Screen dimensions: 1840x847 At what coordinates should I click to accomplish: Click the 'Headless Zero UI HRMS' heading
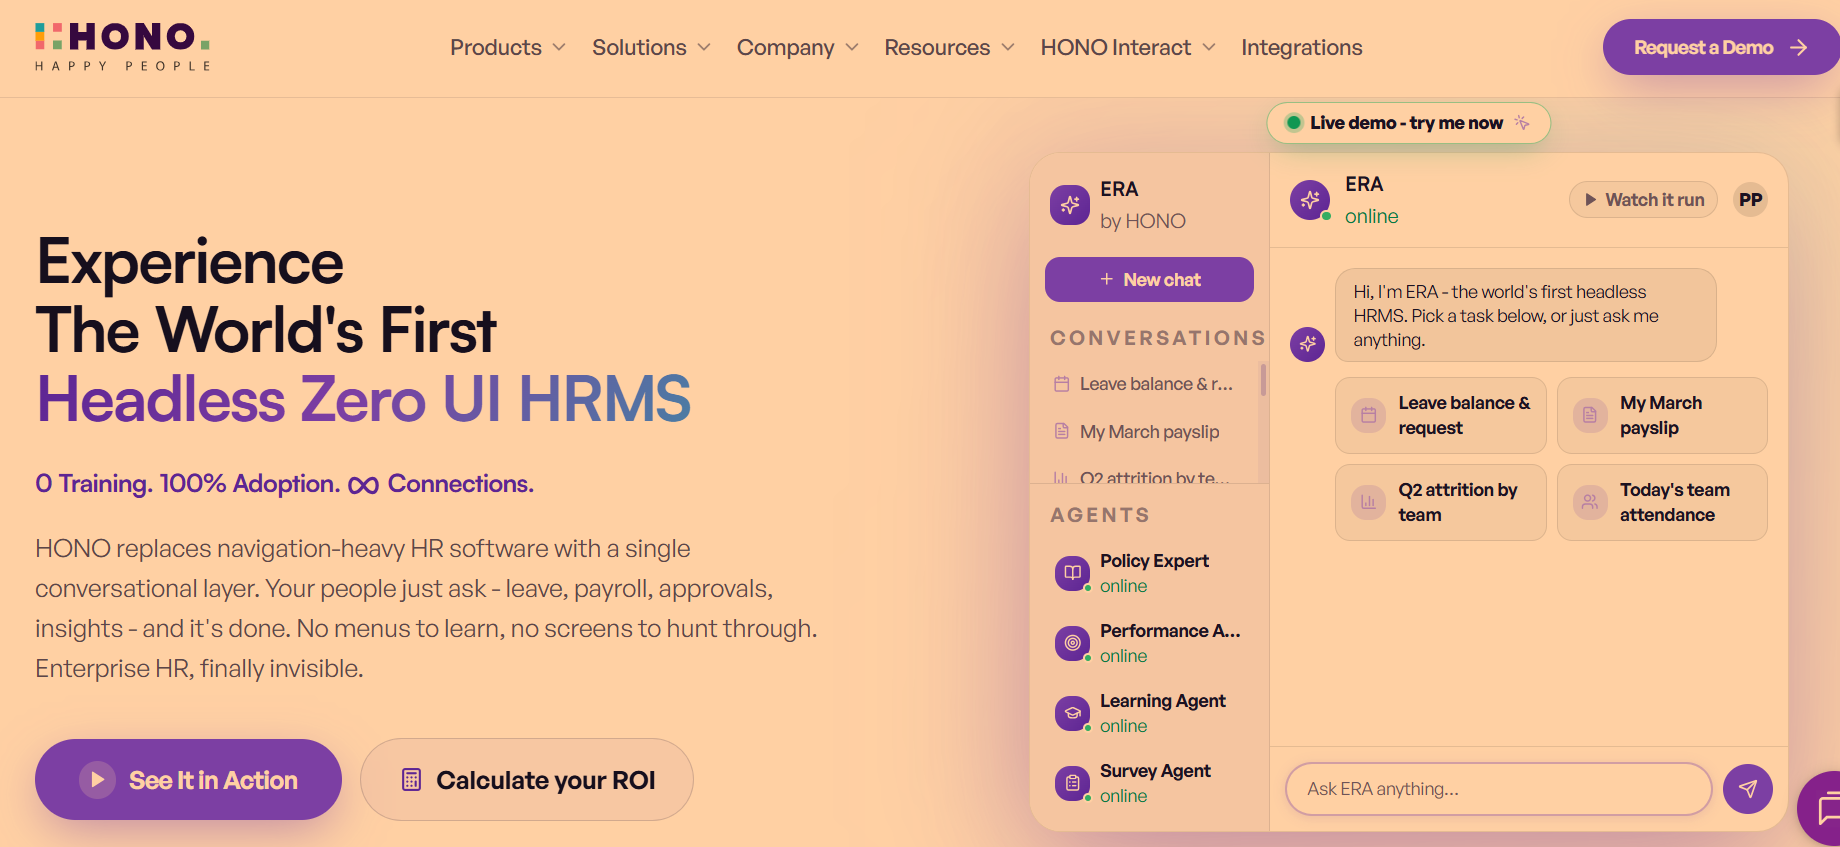363,399
